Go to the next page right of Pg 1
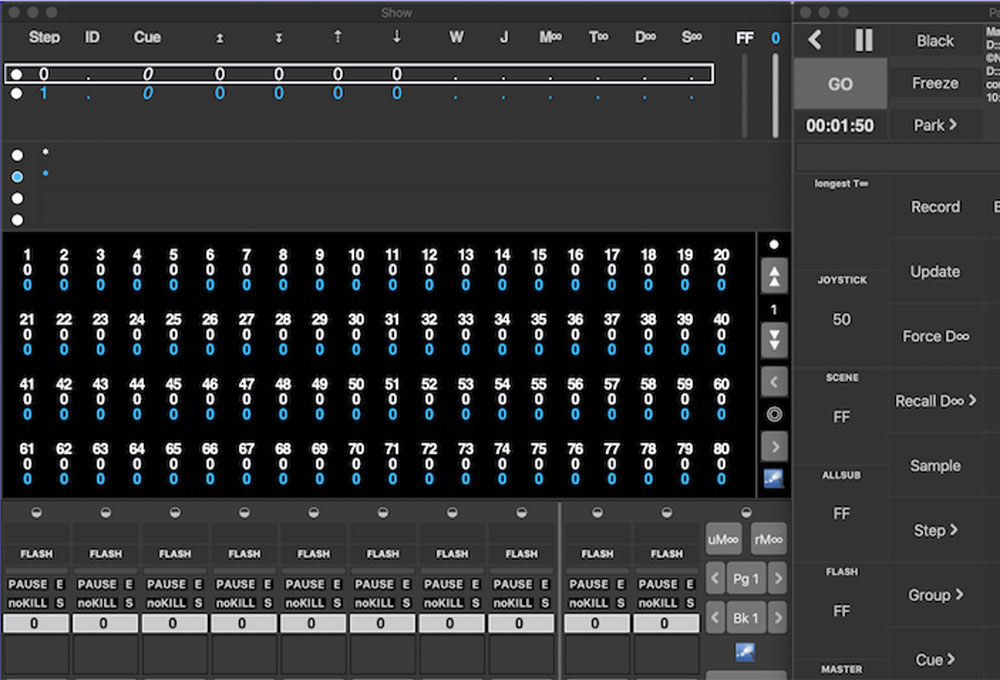 (777, 579)
